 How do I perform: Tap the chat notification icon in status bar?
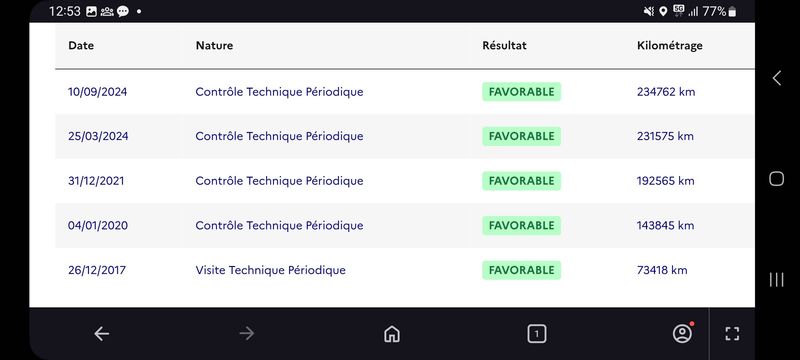click(x=123, y=11)
